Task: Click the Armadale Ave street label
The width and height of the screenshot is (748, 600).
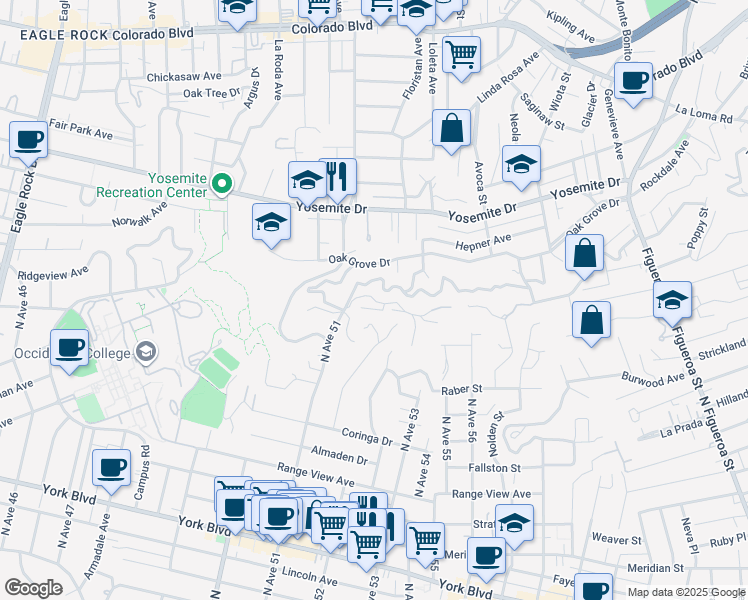Action: (97, 547)
